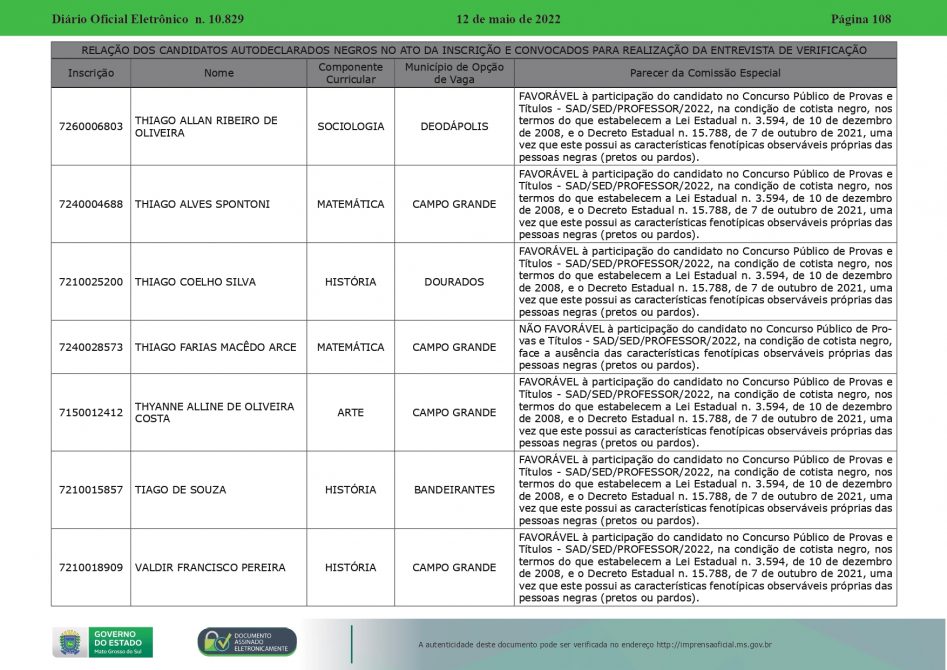Click the Nome column header
This screenshot has height=670, width=947.
(218, 73)
